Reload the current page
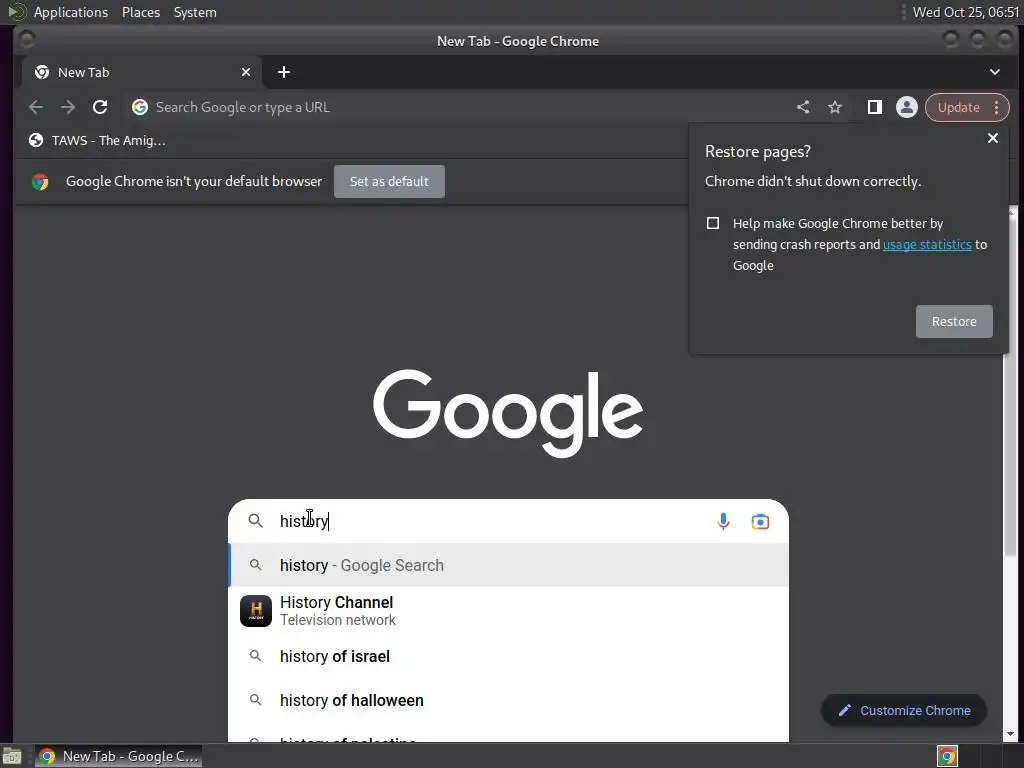 pos(100,107)
